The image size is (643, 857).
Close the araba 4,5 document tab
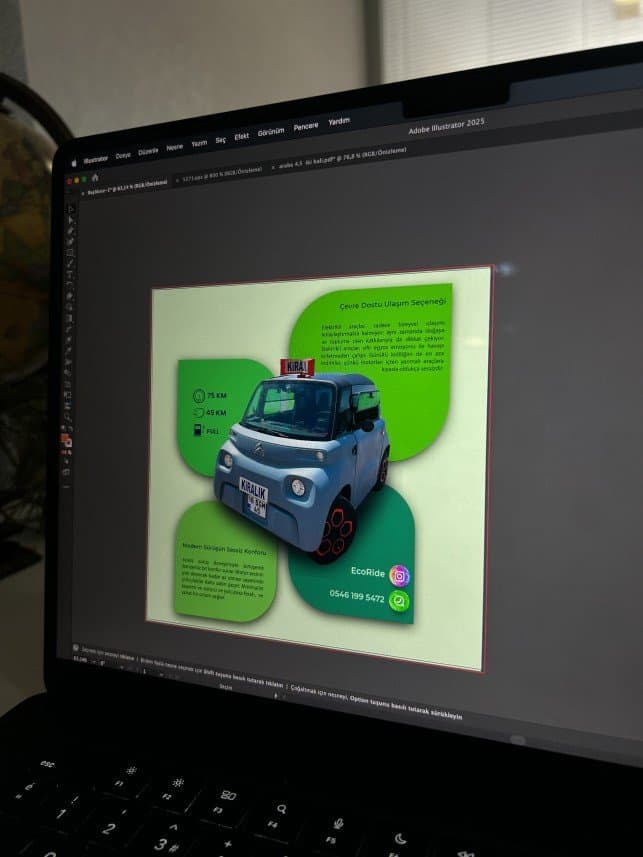pos(273,167)
